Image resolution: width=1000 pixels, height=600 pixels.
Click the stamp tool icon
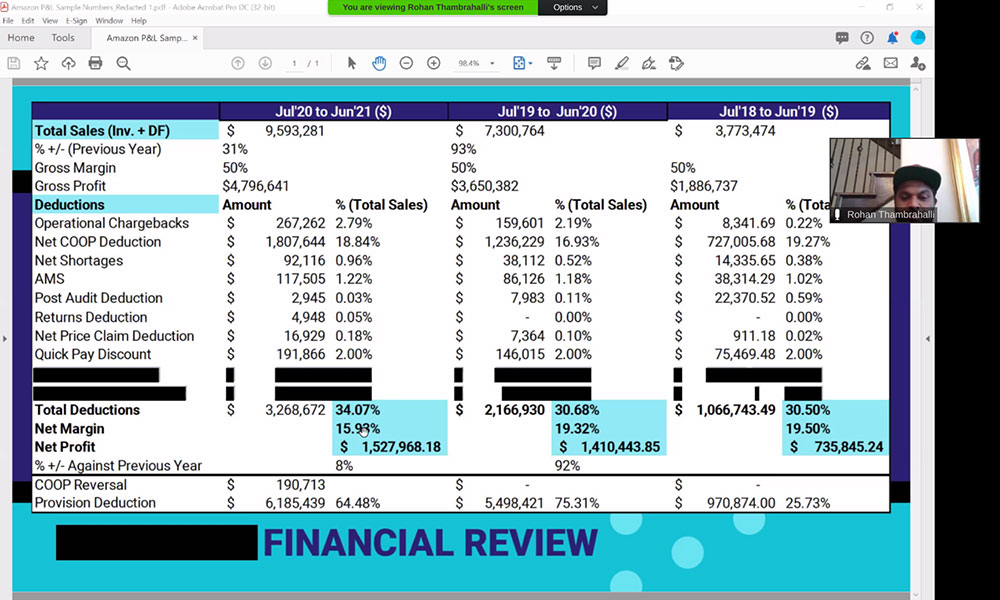[x=676, y=63]
